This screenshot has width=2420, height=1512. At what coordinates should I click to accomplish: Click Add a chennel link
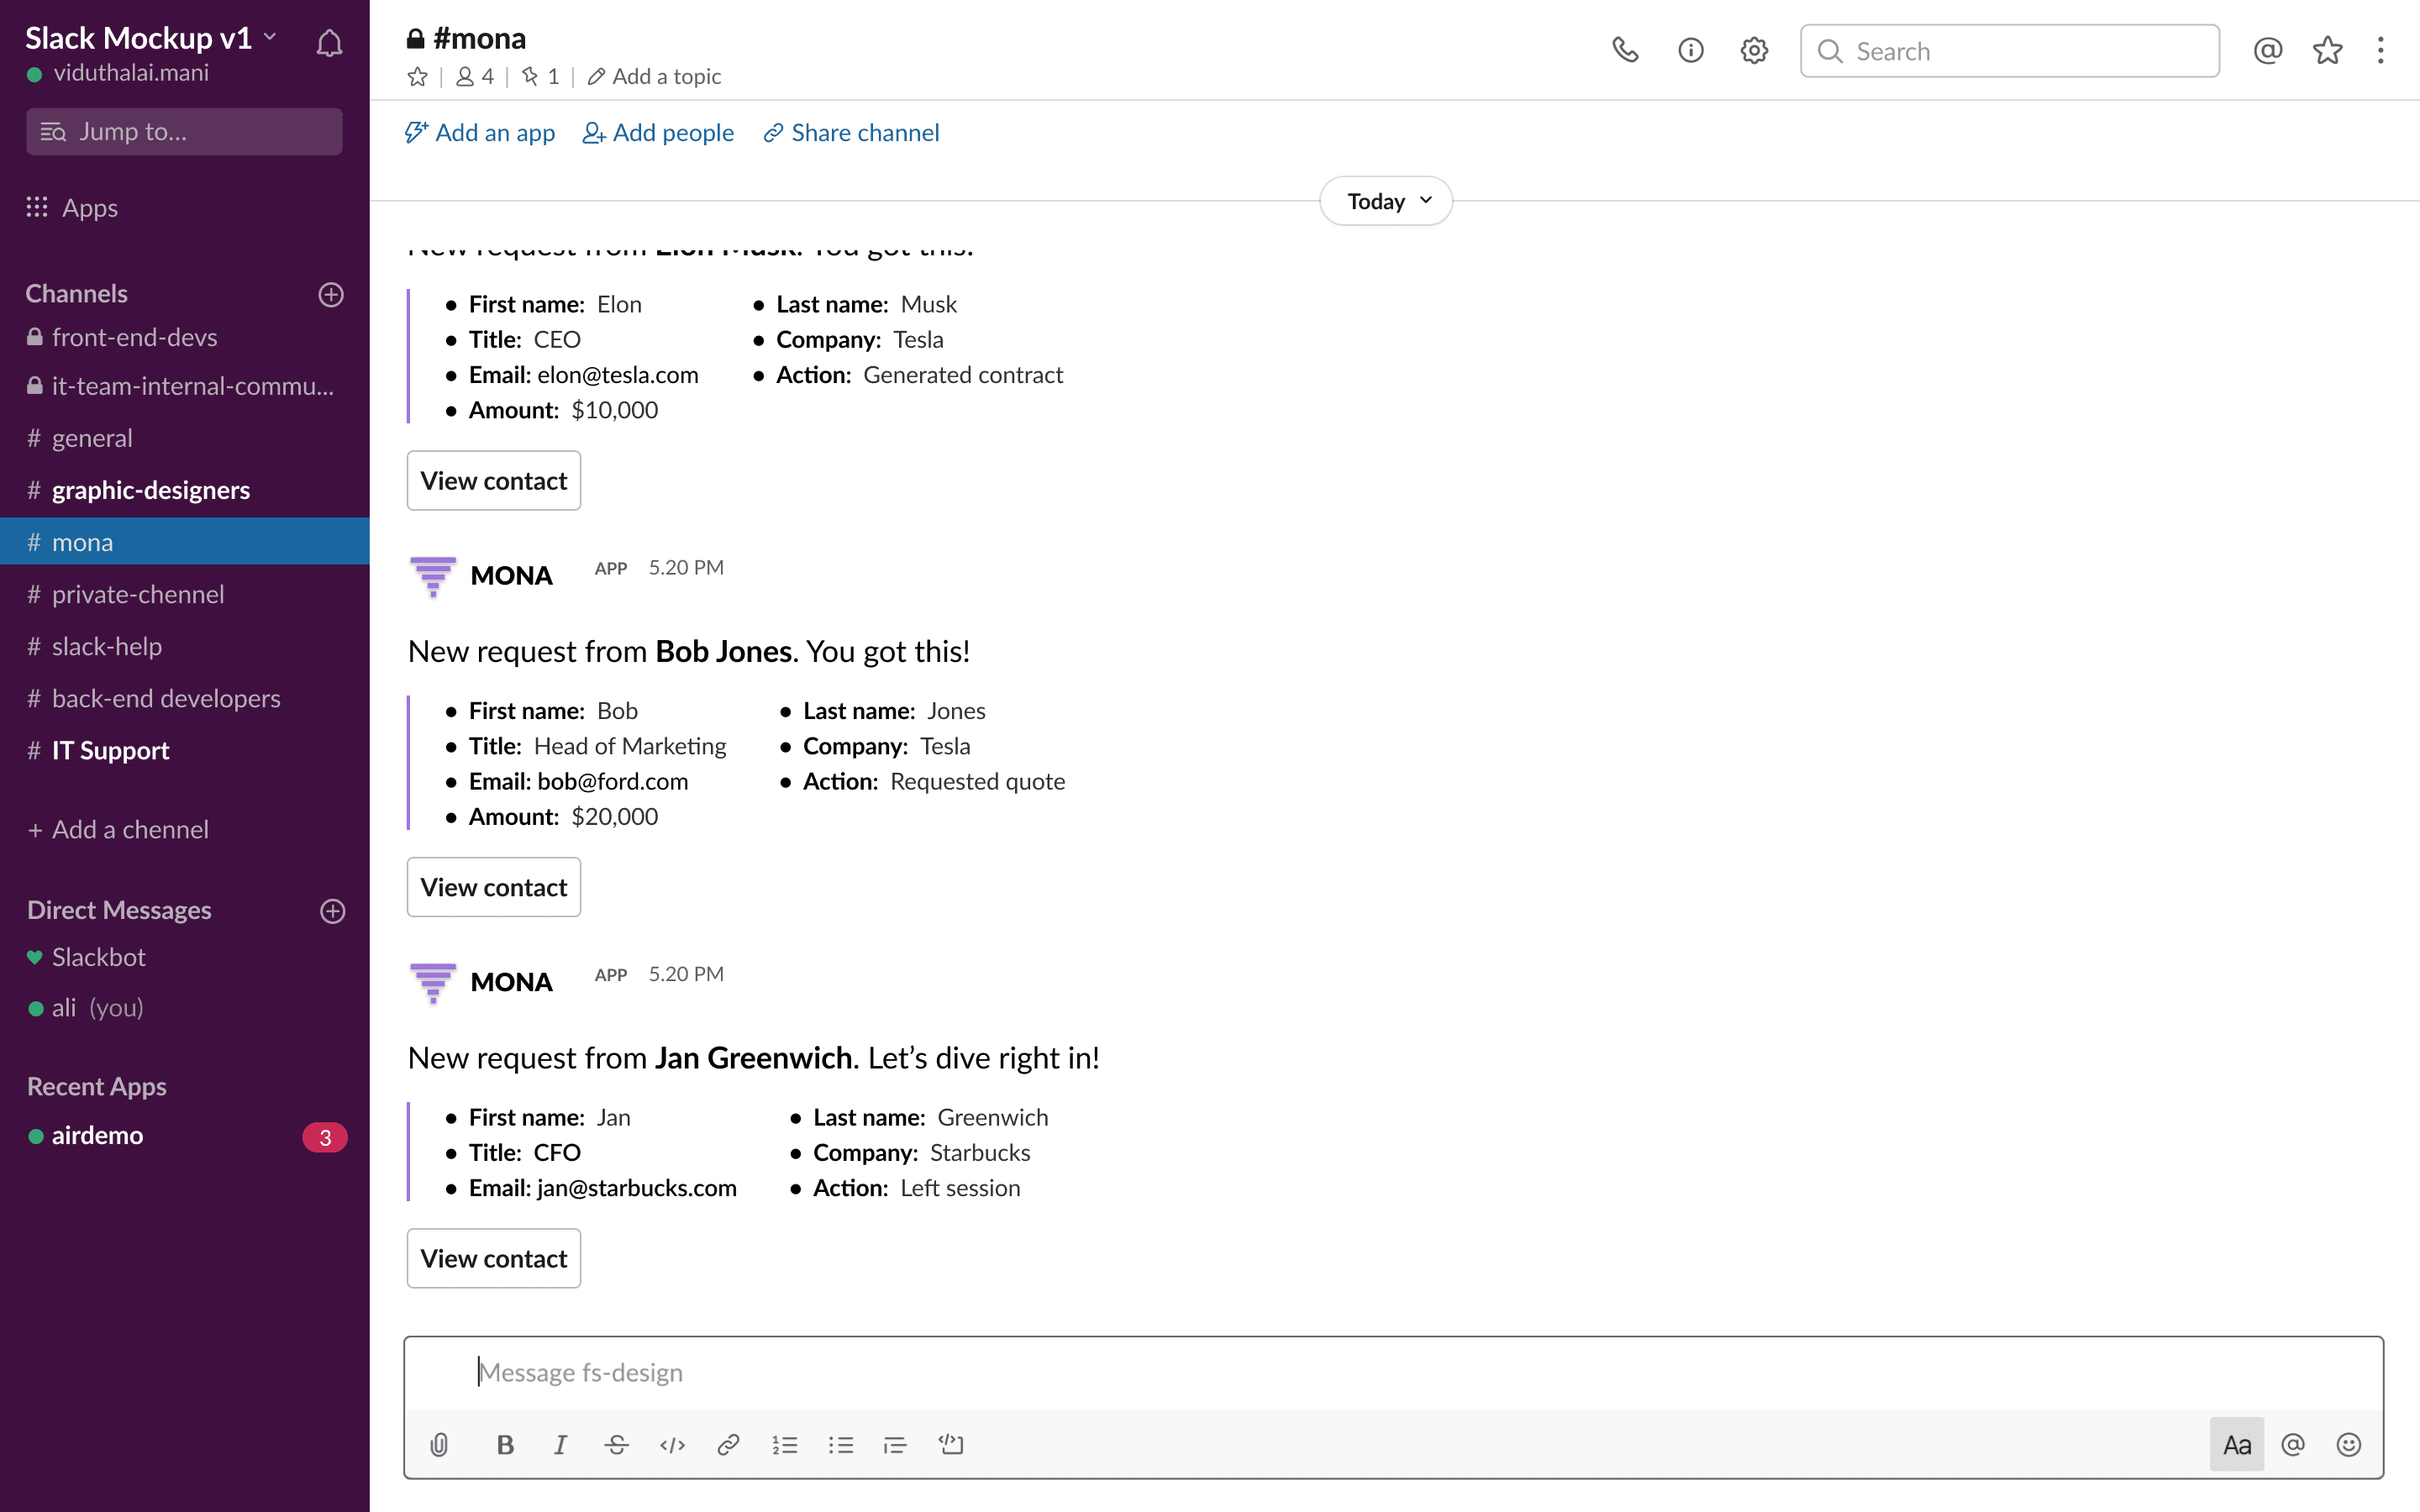[118, 829]
